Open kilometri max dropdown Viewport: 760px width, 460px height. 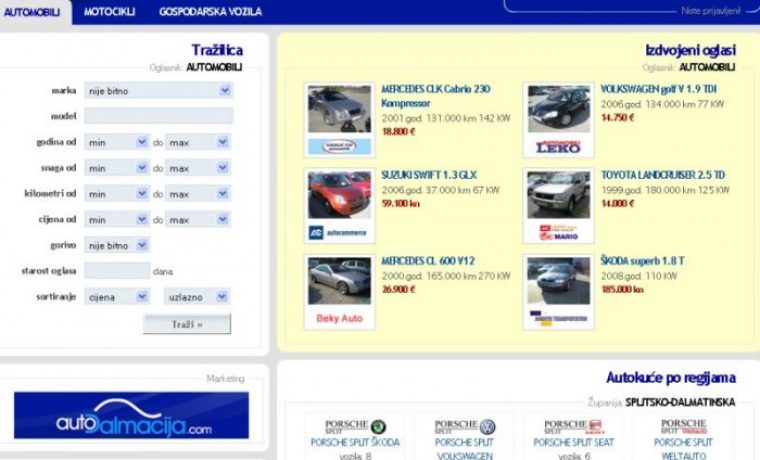coord(198,193)
